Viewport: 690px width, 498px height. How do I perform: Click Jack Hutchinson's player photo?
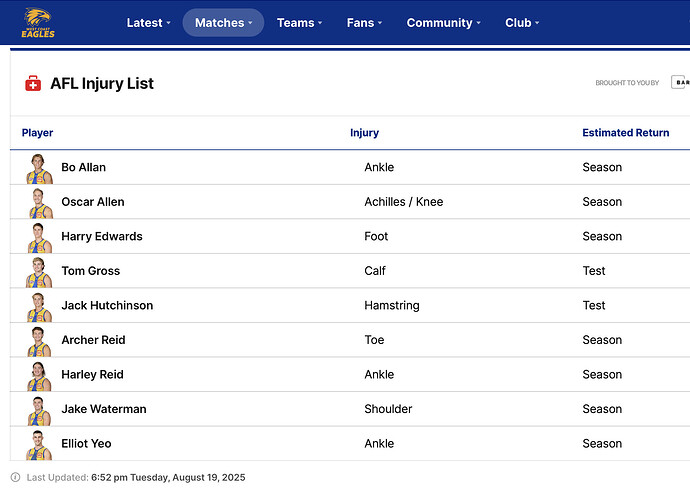pos(39,306)
